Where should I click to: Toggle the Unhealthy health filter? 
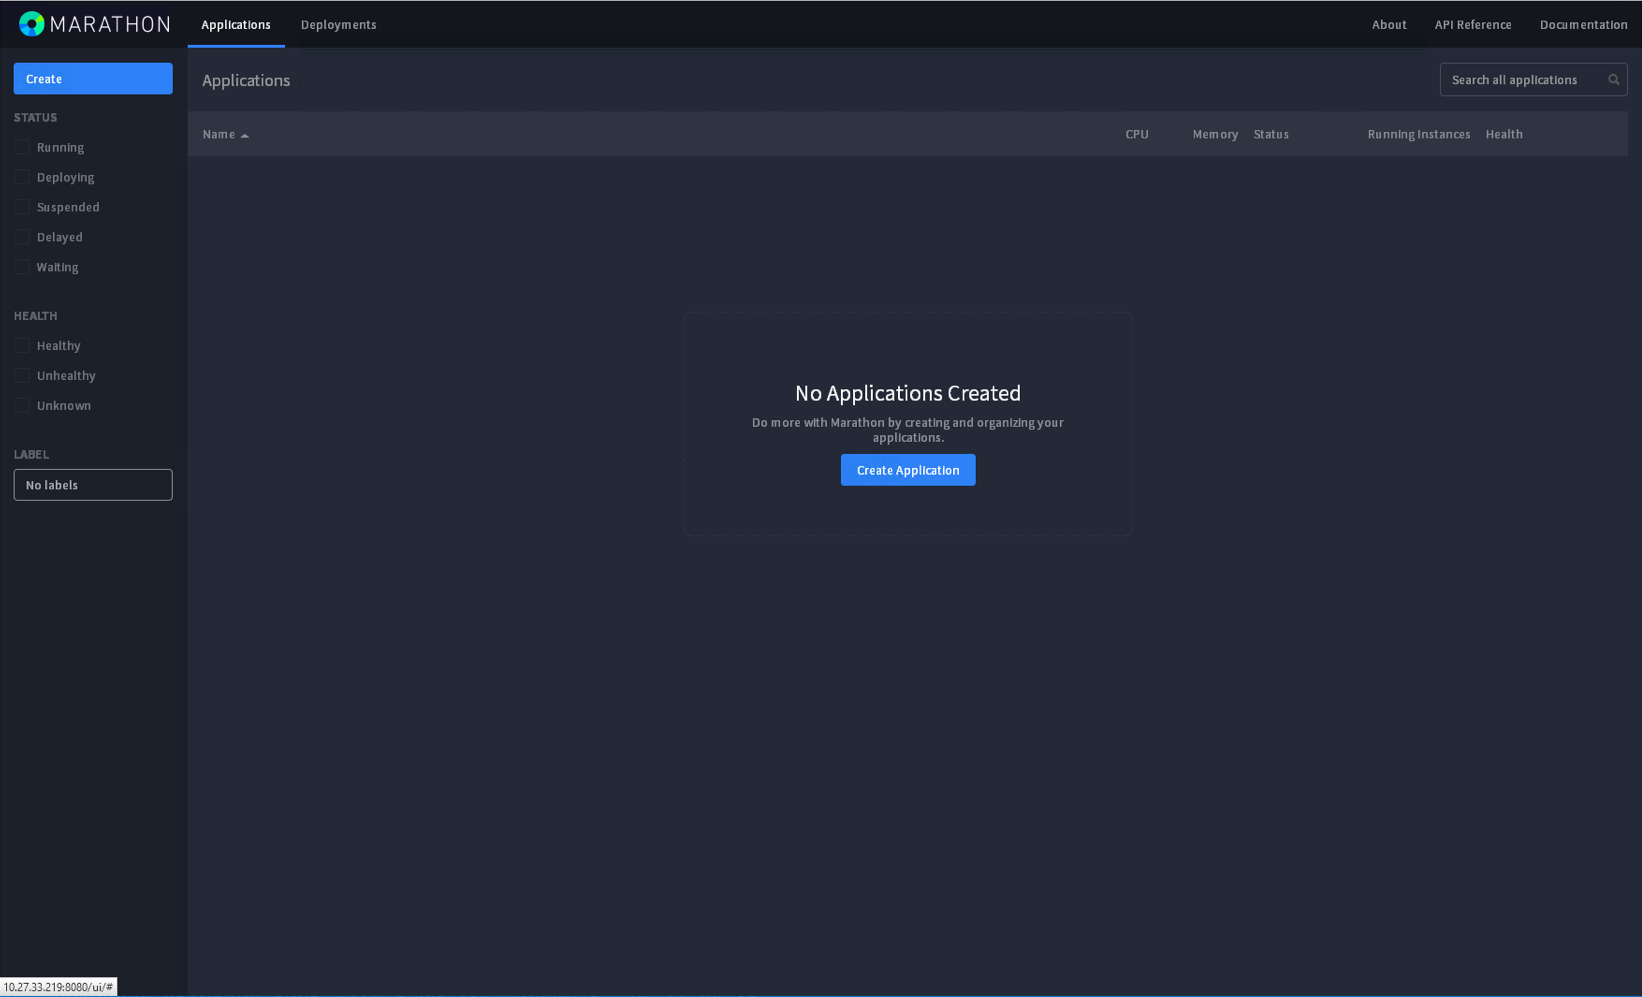(22, 376)
